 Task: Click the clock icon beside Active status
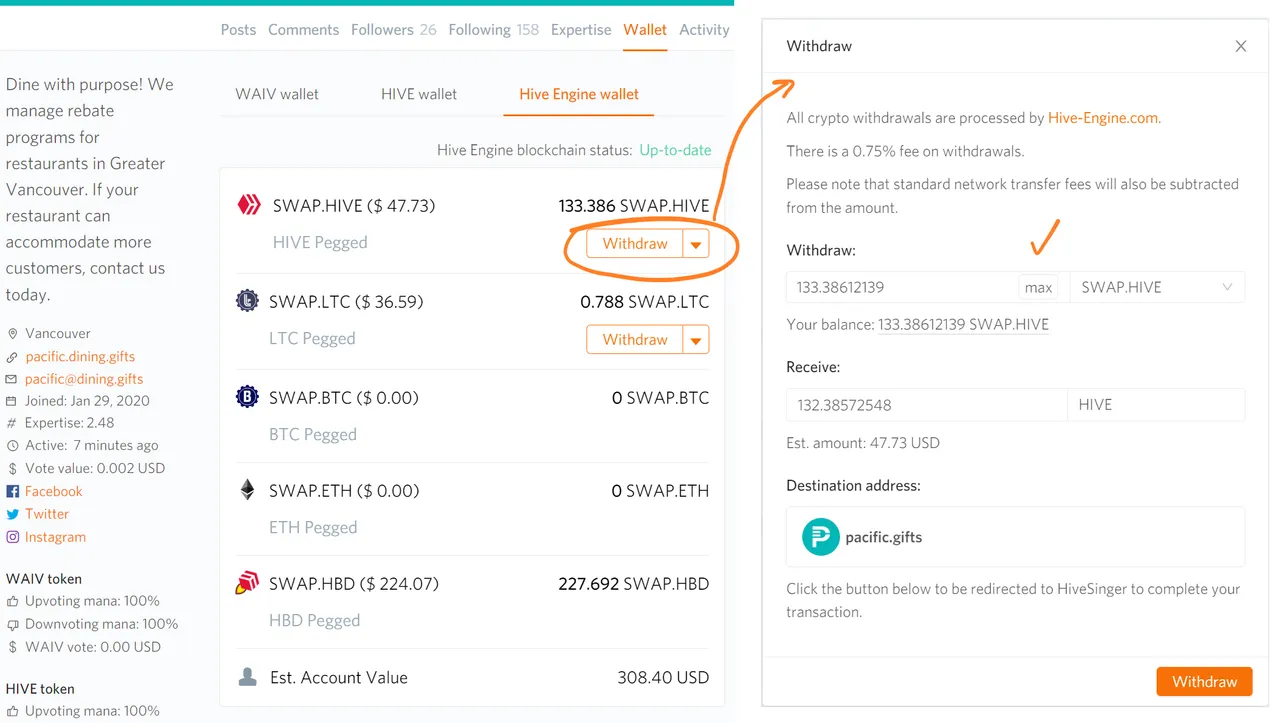pyautogui.click(x=13, y=445)
